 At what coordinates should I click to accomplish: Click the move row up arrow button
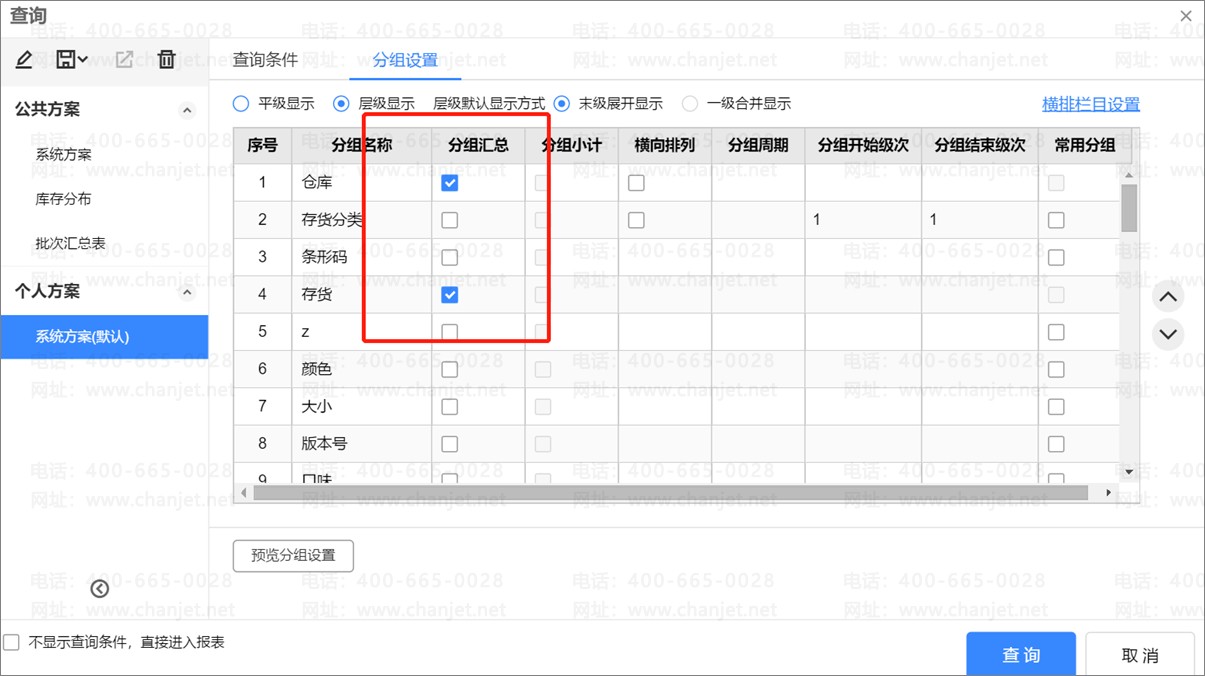click(x=1168, y=297)
